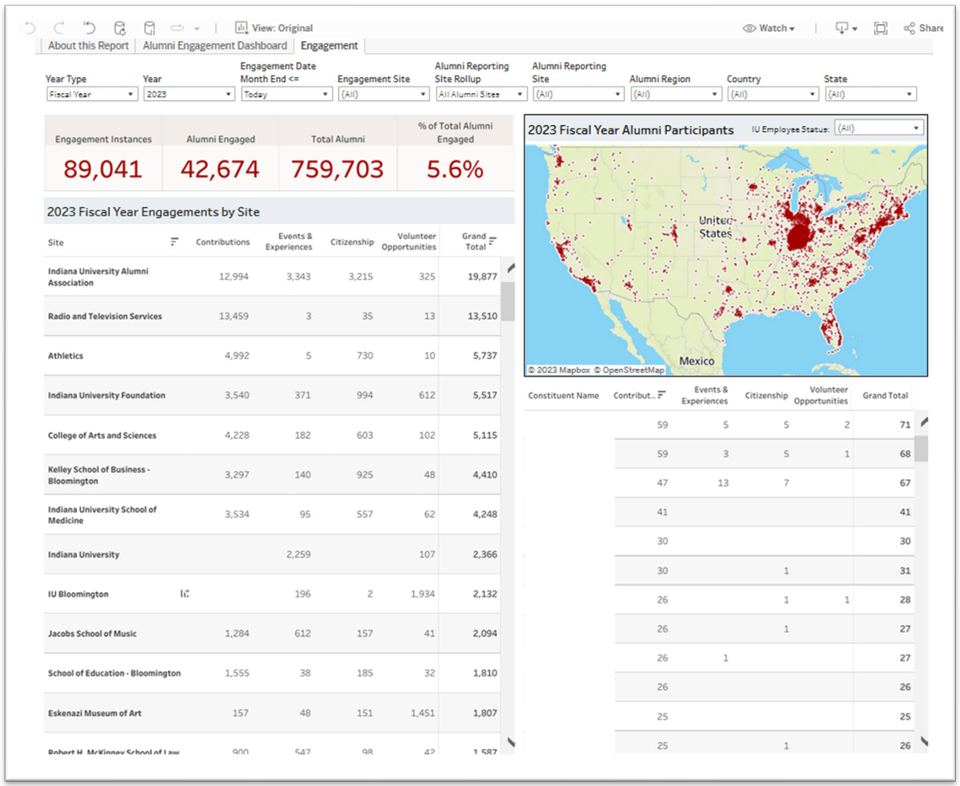
Task: Select Jacobs School of Music row
Action: tap(272, 634)
